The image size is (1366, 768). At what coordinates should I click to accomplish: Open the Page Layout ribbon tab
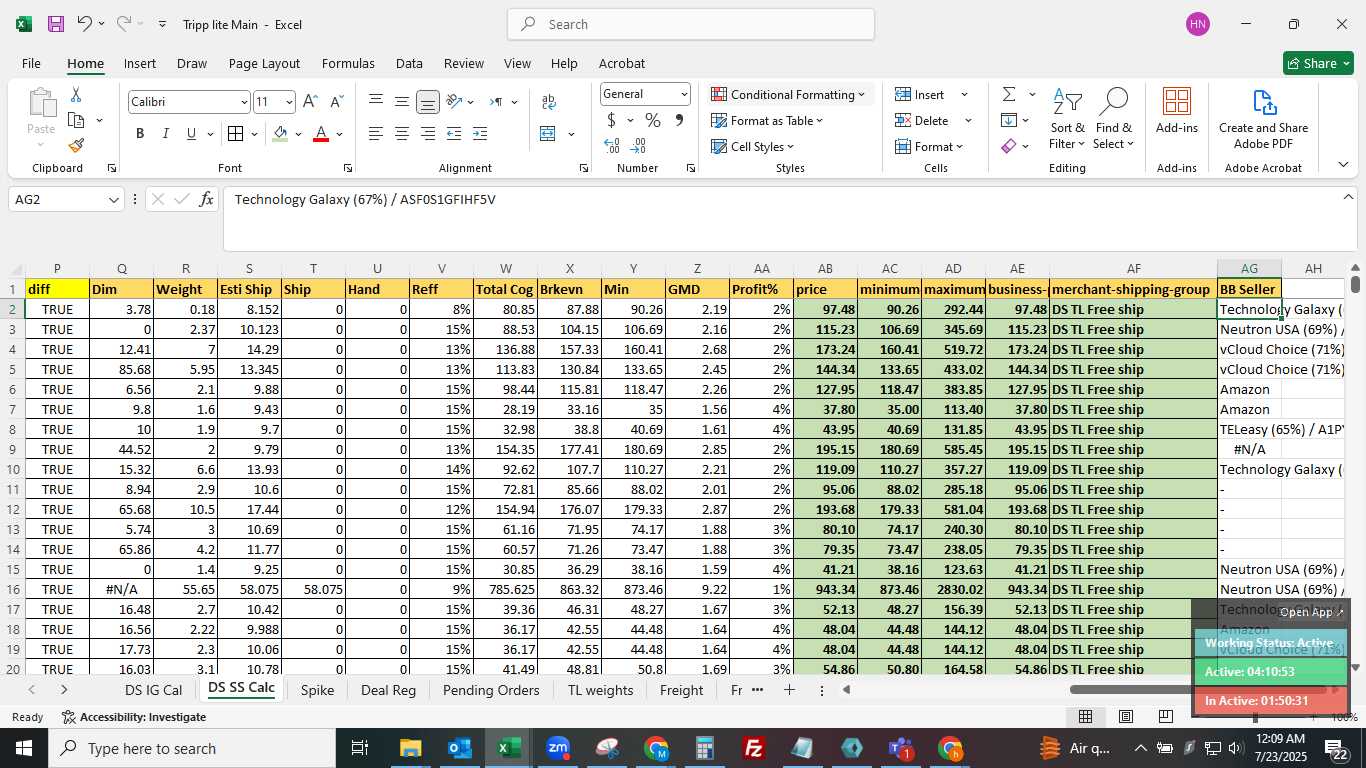point(264,63)
